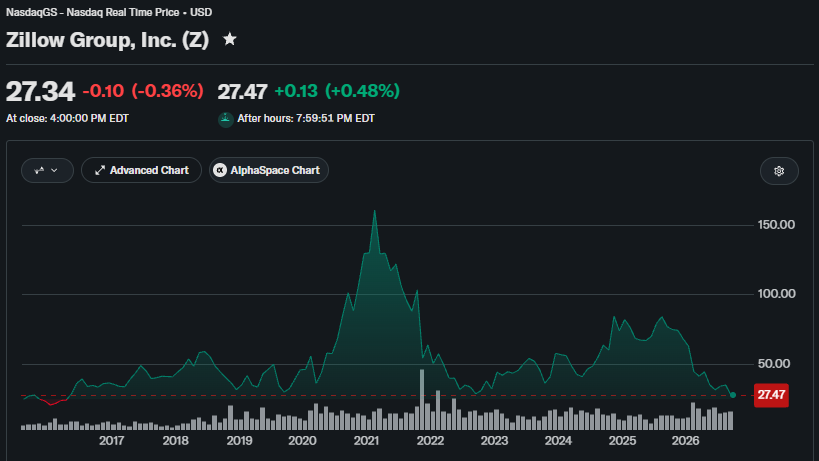The height and width of the screenshot is (461, 819).
Task: Click the 2021 year label on axis
Action: pos(366,441)
